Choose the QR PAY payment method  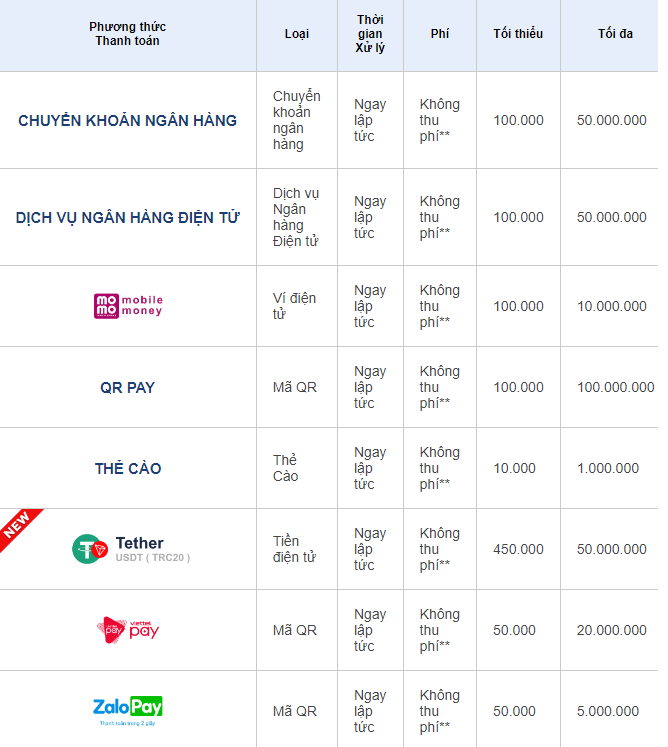[x=127, y=387]
